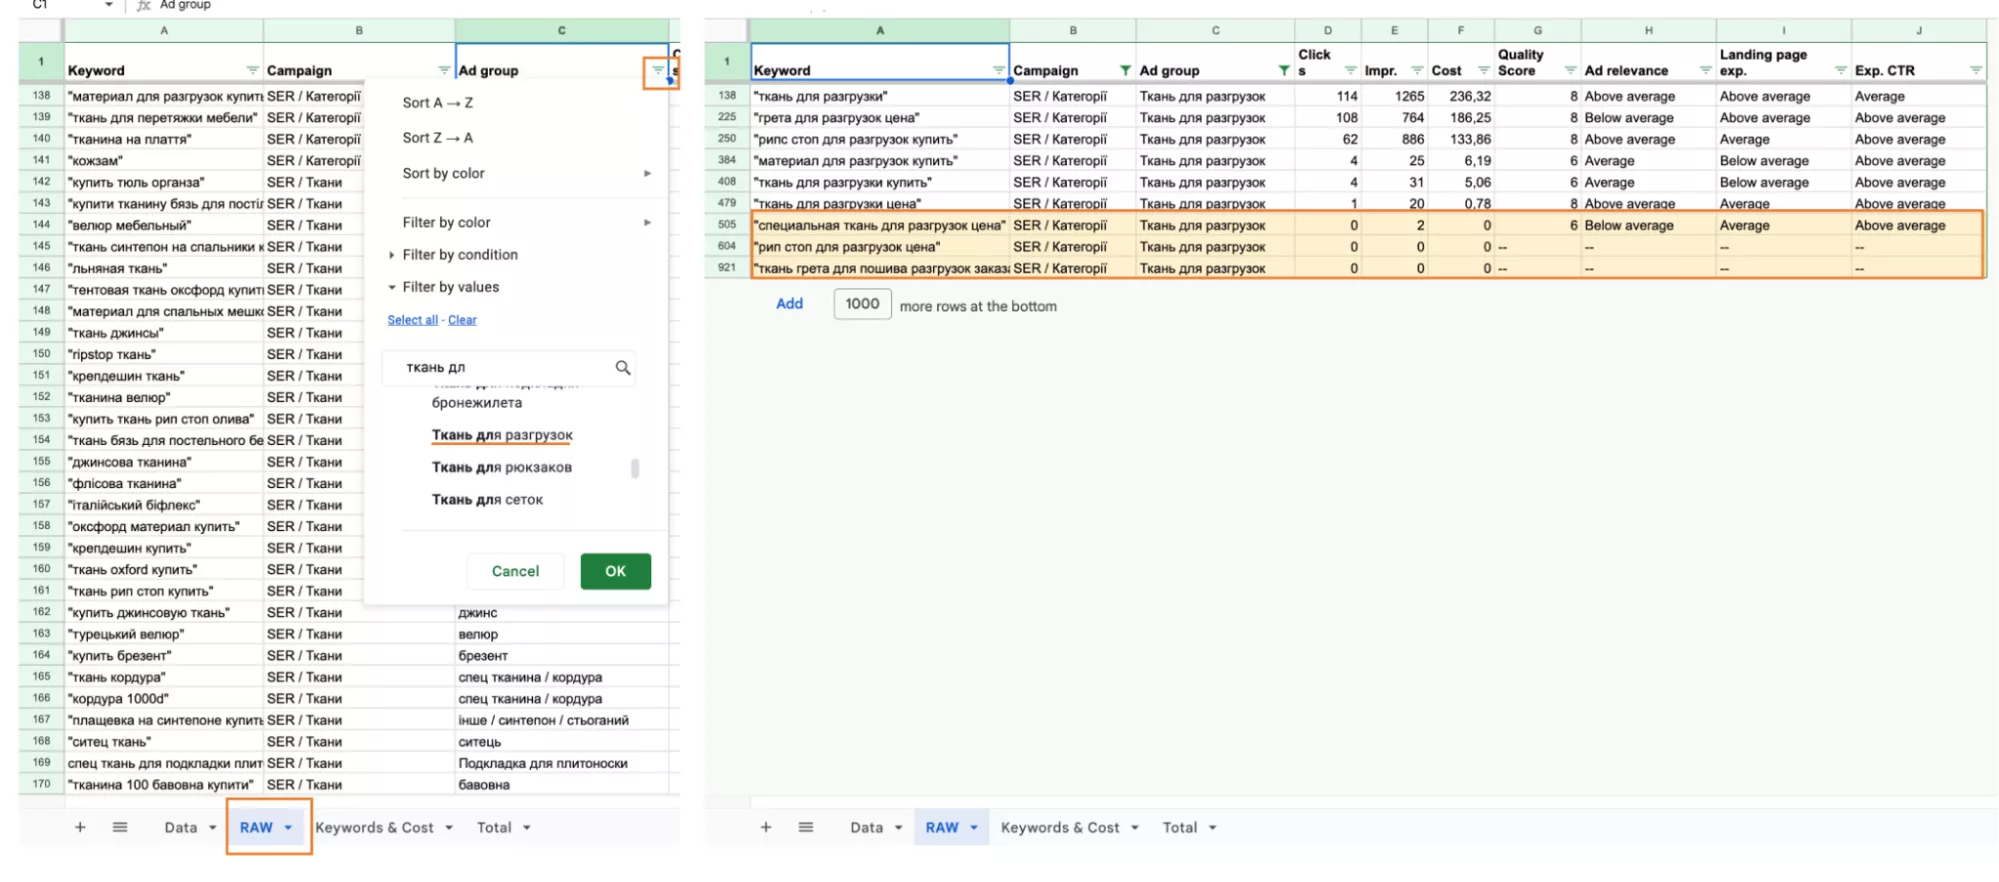The image size is (1999, 882).
Task: Click active green filter on right Campaign header
Action: pos(1125,70)
